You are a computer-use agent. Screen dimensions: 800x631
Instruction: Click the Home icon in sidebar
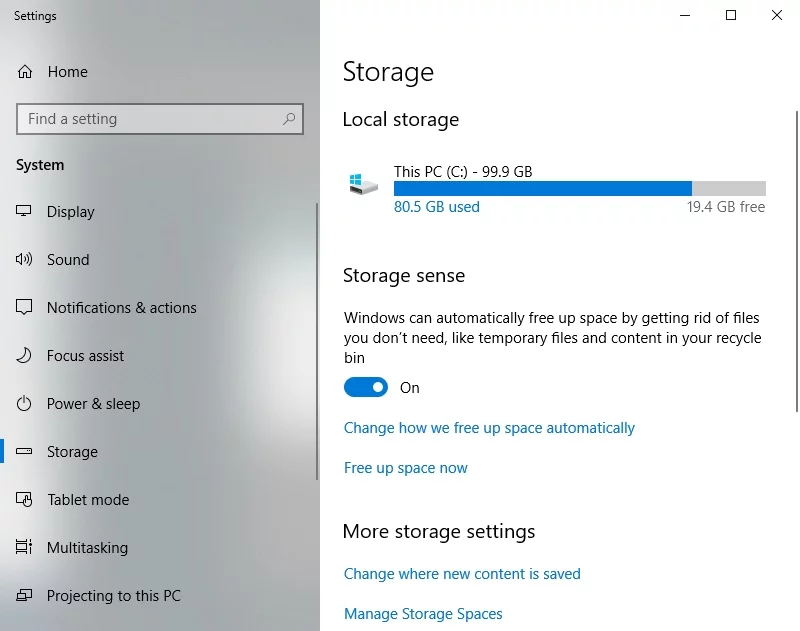tap(25, 72)
